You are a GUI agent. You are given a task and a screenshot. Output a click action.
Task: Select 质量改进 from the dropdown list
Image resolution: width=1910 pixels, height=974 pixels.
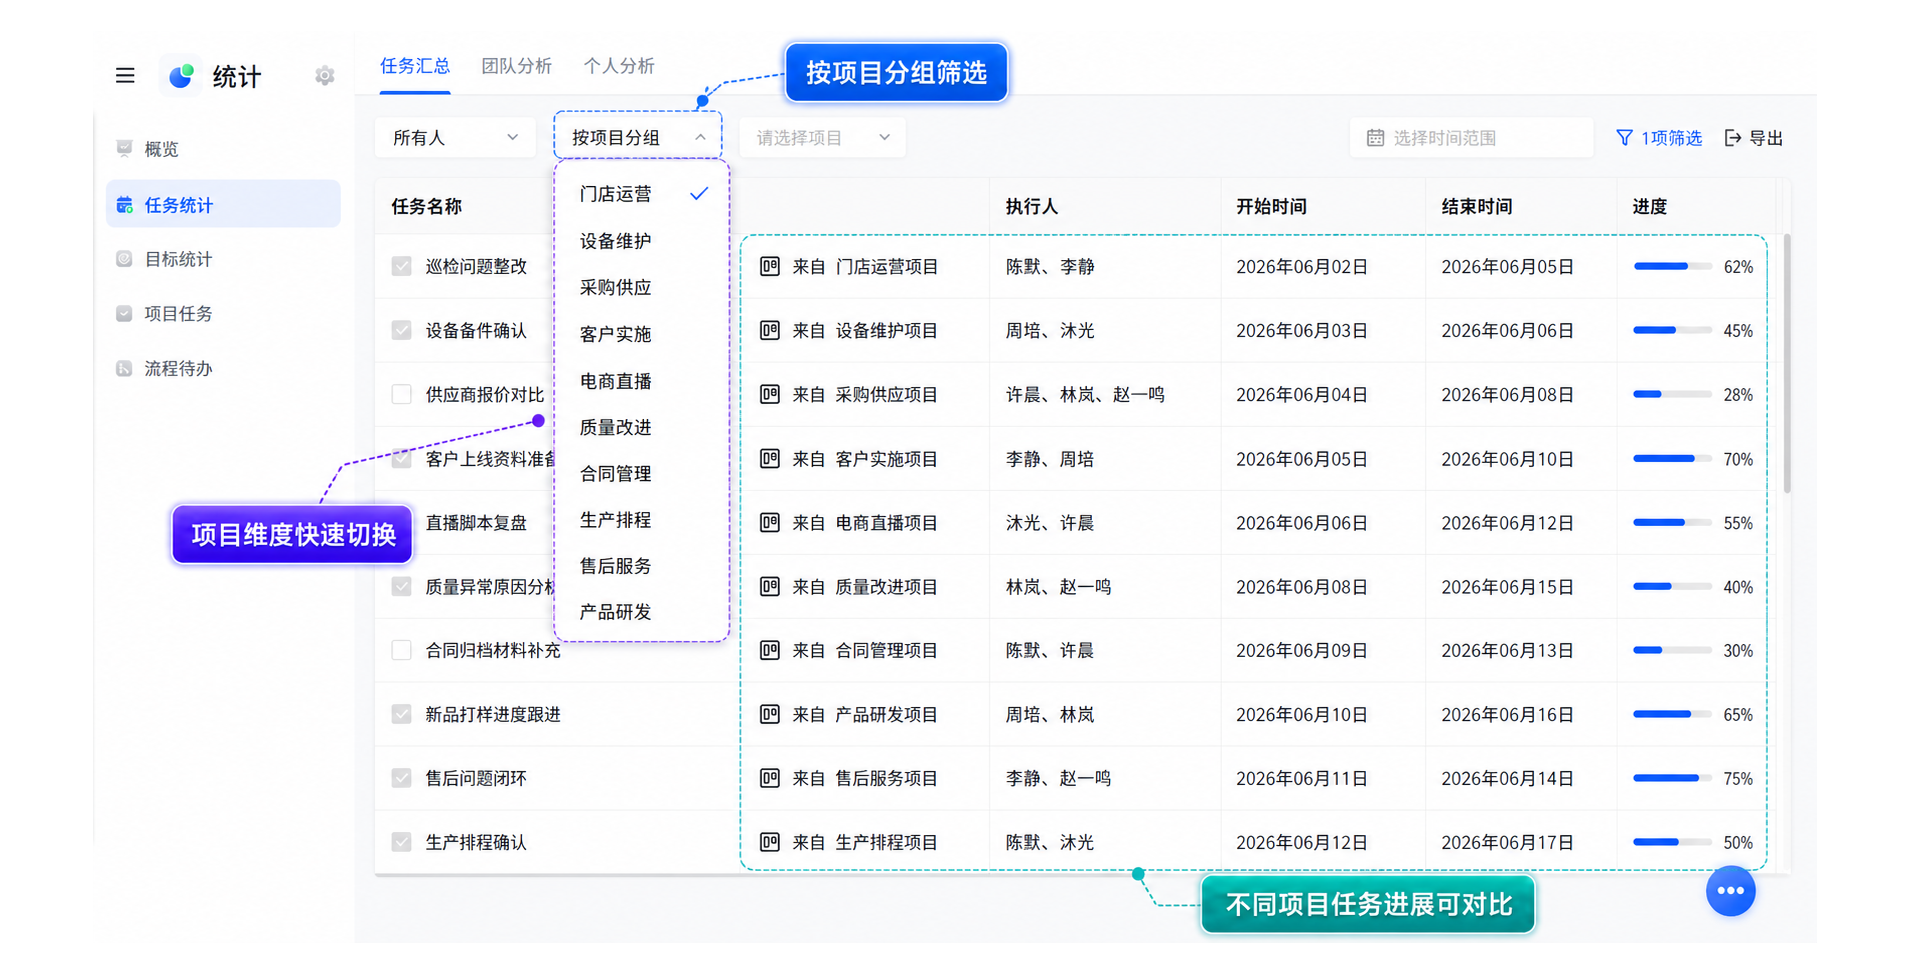(x=641, y=427)
